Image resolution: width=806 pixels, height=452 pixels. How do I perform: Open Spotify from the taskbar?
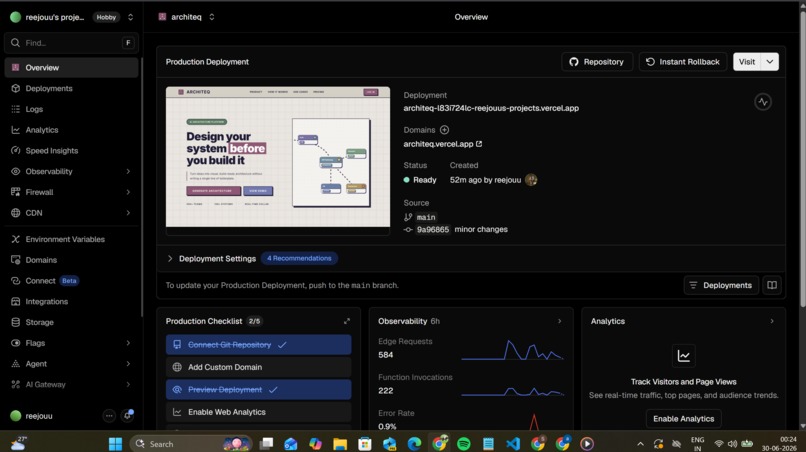464,443
